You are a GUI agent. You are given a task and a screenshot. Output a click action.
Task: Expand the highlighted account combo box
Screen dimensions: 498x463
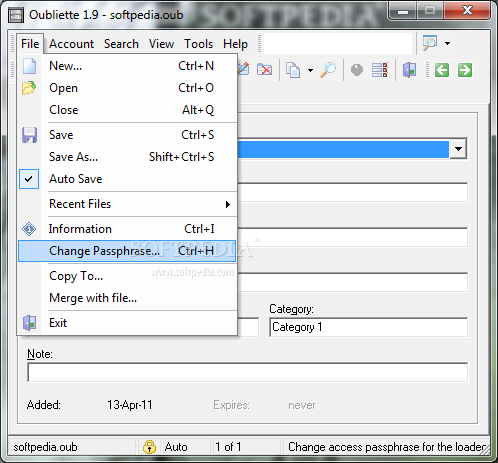pos(458,149)
